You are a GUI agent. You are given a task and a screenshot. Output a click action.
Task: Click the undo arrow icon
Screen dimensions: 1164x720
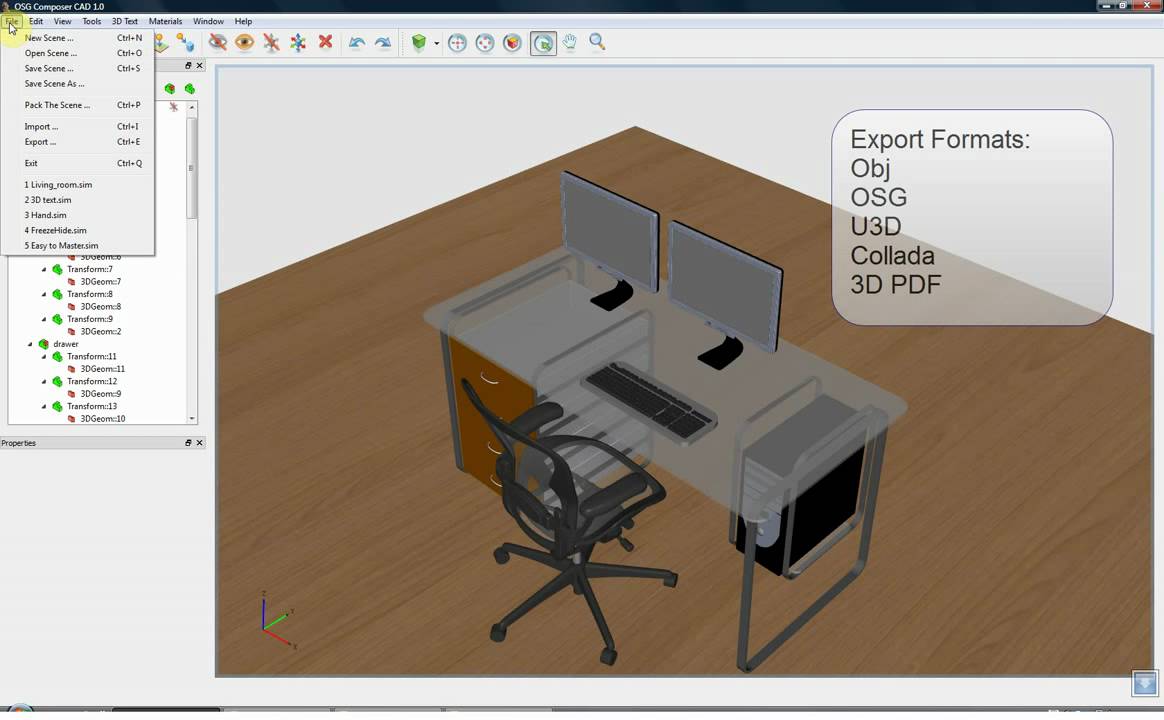pos(356,42)
